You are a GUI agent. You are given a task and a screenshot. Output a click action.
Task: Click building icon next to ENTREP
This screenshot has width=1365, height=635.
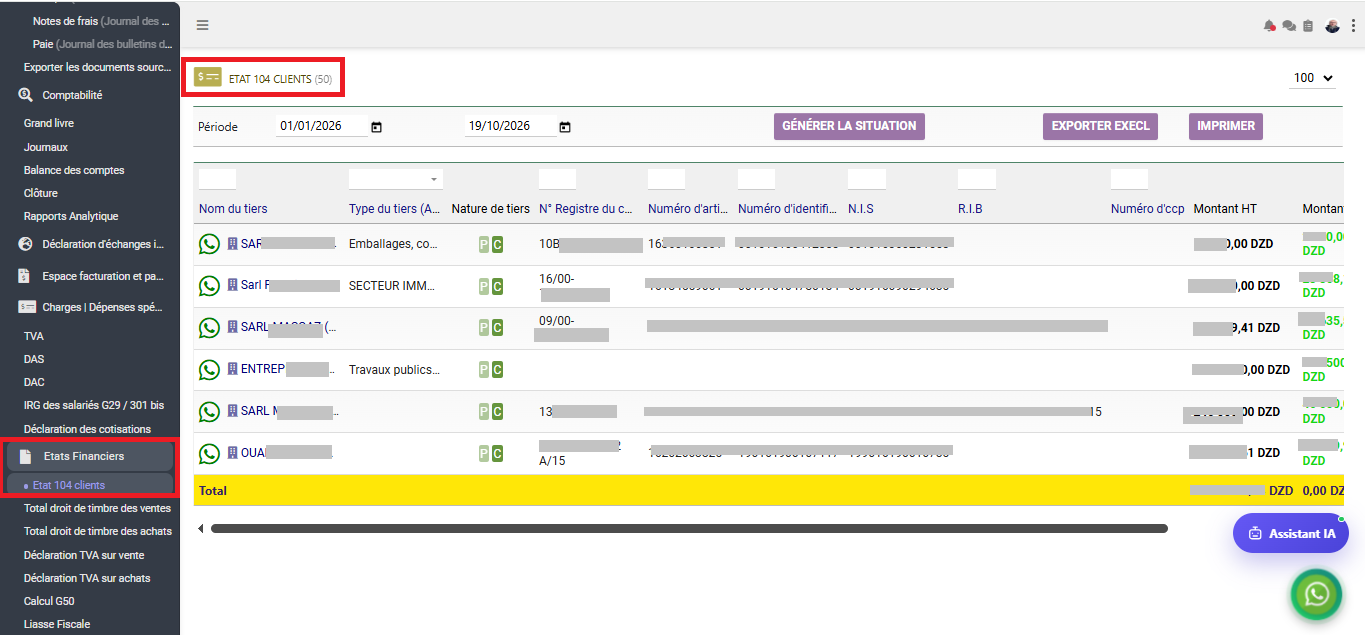[x=233, y=369]
